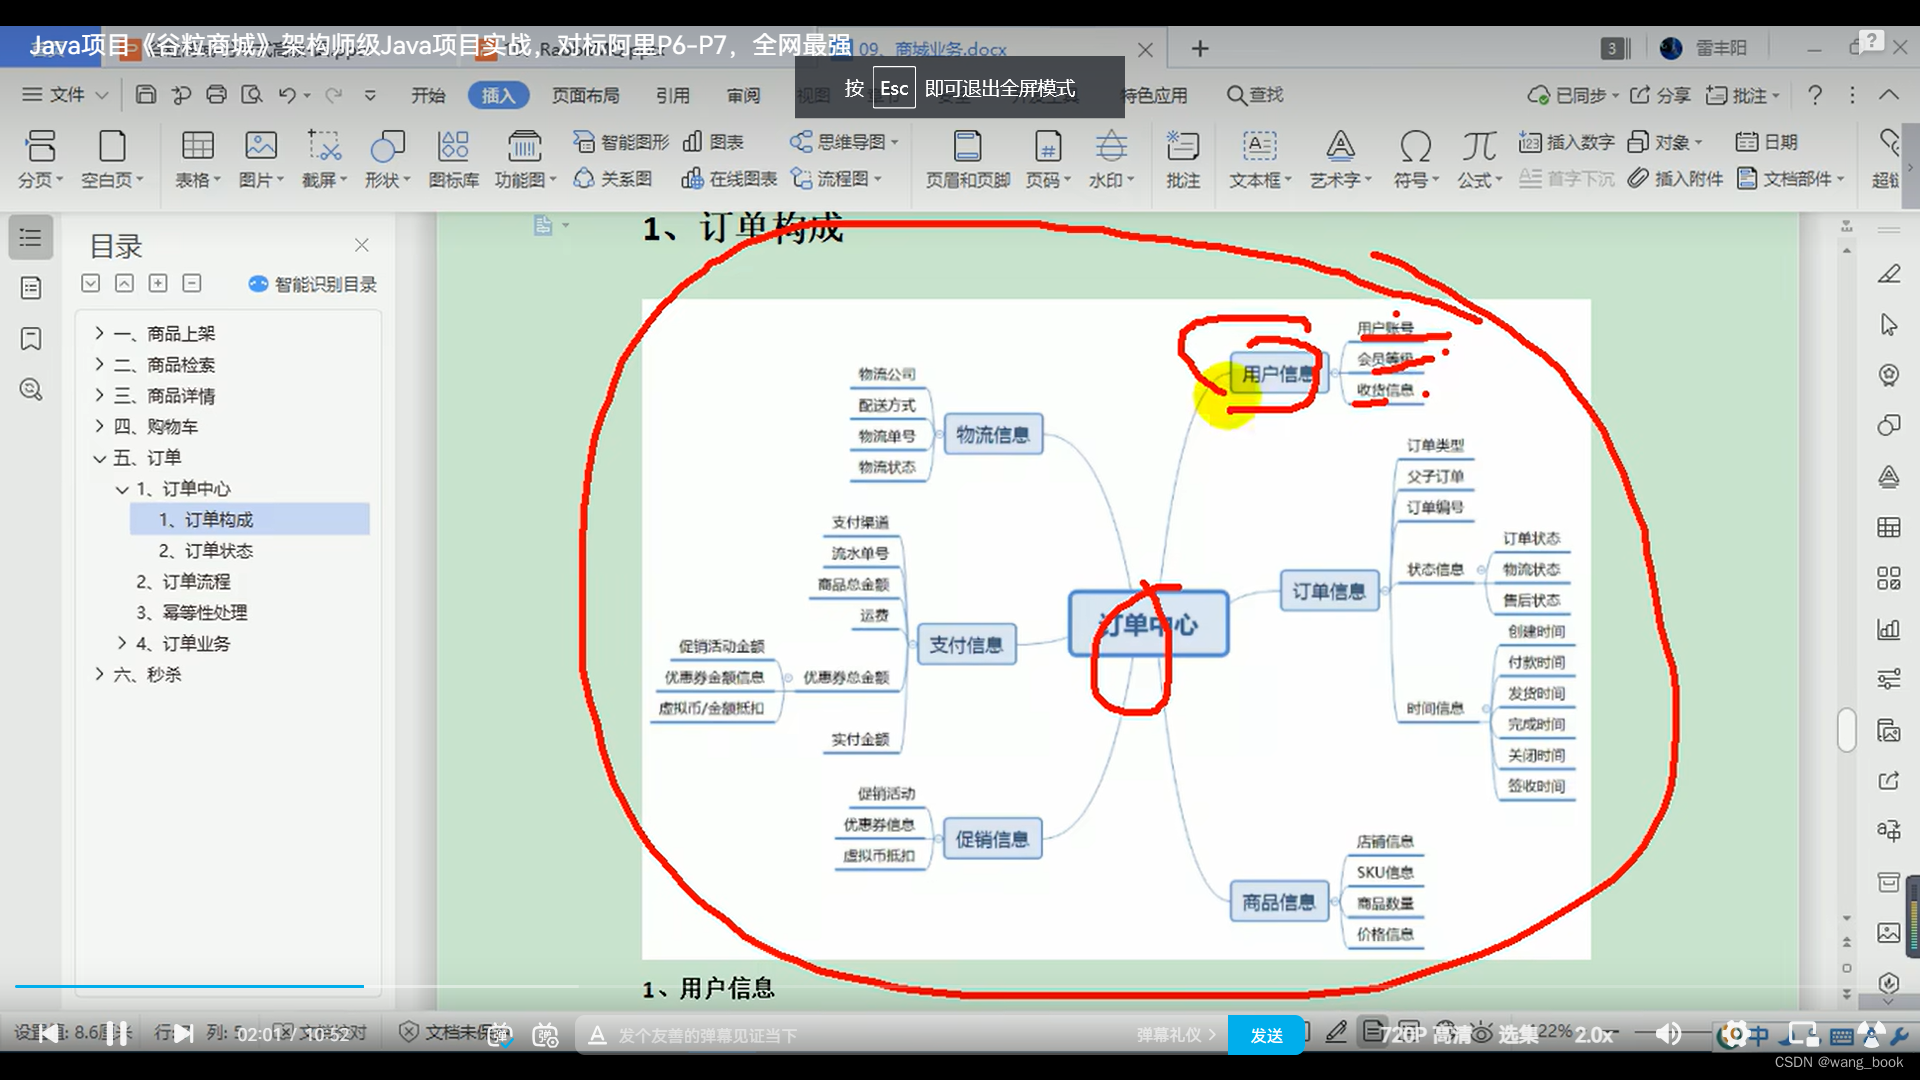The image size is (1920, 1080).
Task: Switch to the 引用 ribbon tab
Action: click(x=673, y=95)
